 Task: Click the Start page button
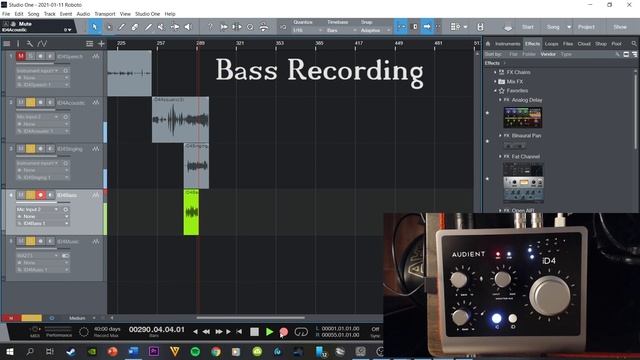(x=527, y=27)
